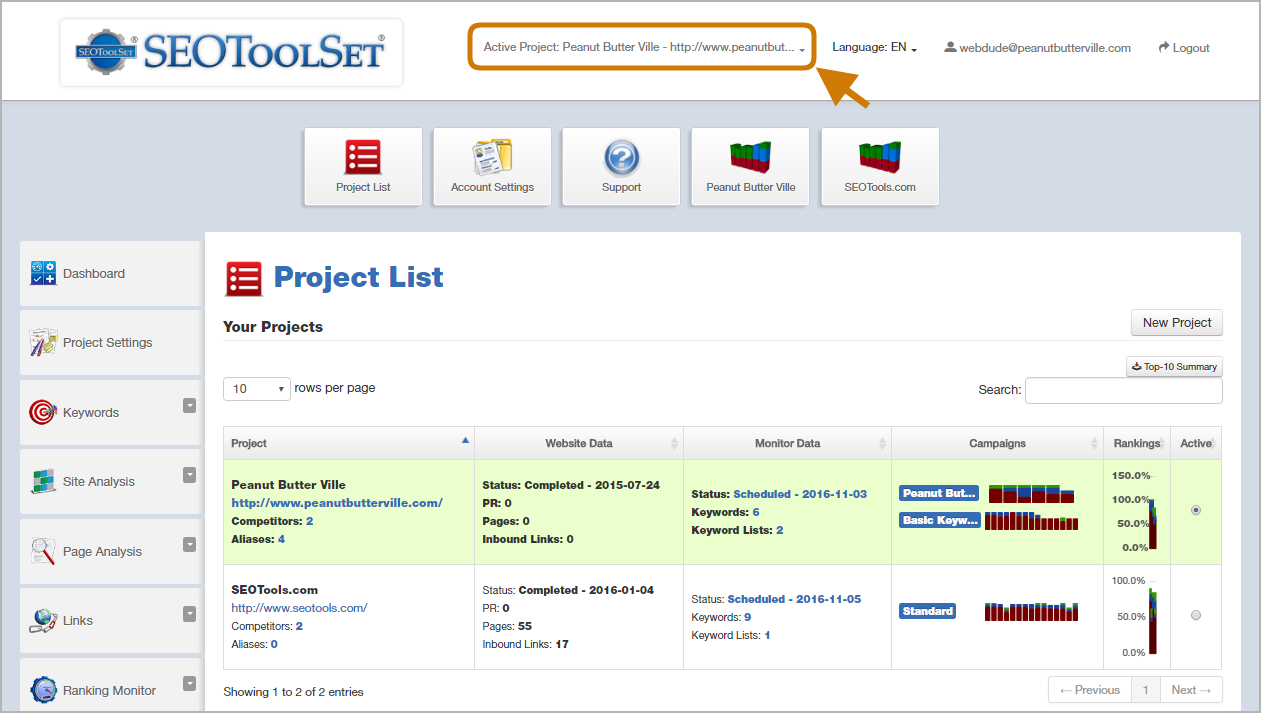This screenshot has height=713, width=1261.
Task: Open the SEOTools.com project tile
Action: [x=880, y=166]
